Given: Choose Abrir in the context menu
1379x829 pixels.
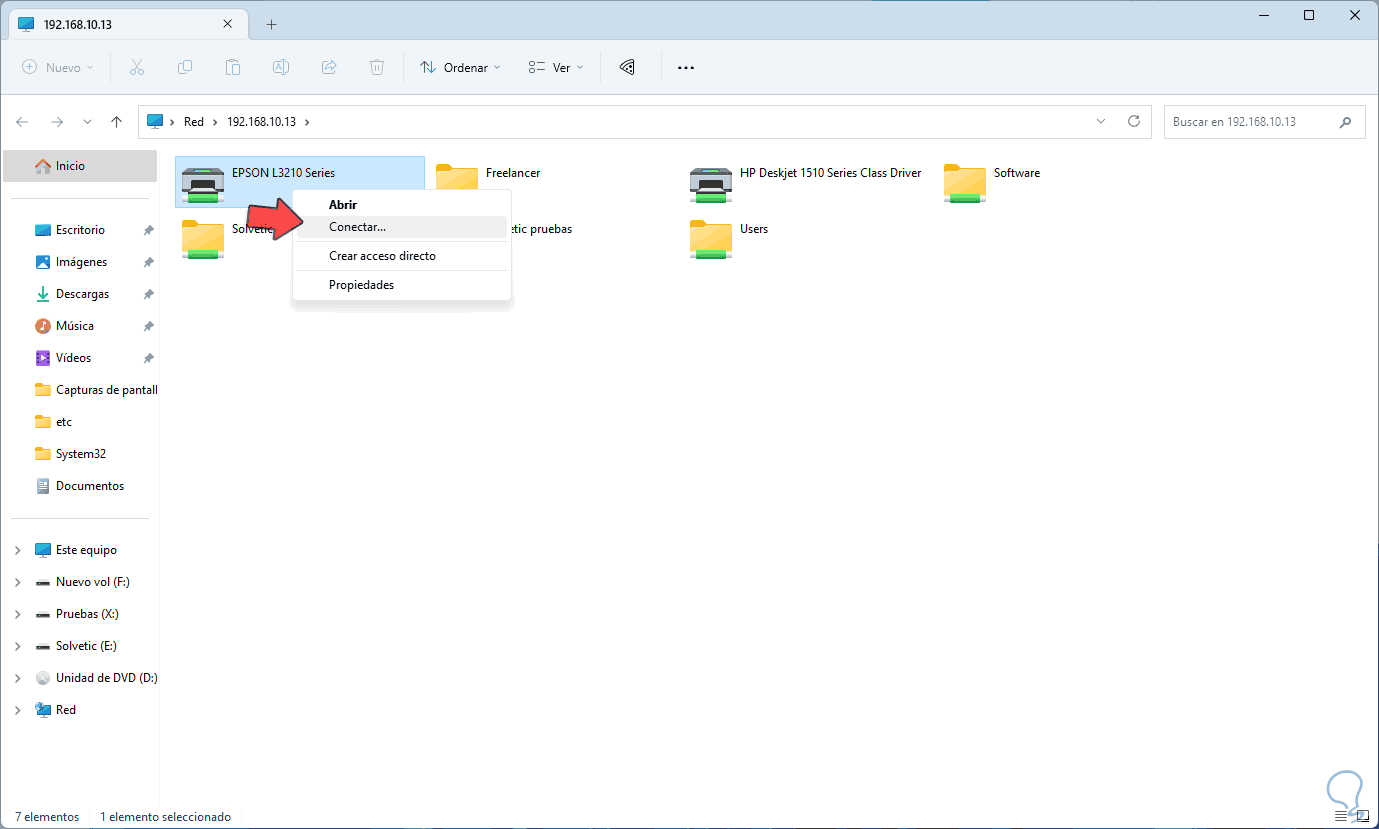Looking at the screenshot, I should coord(402,204).
